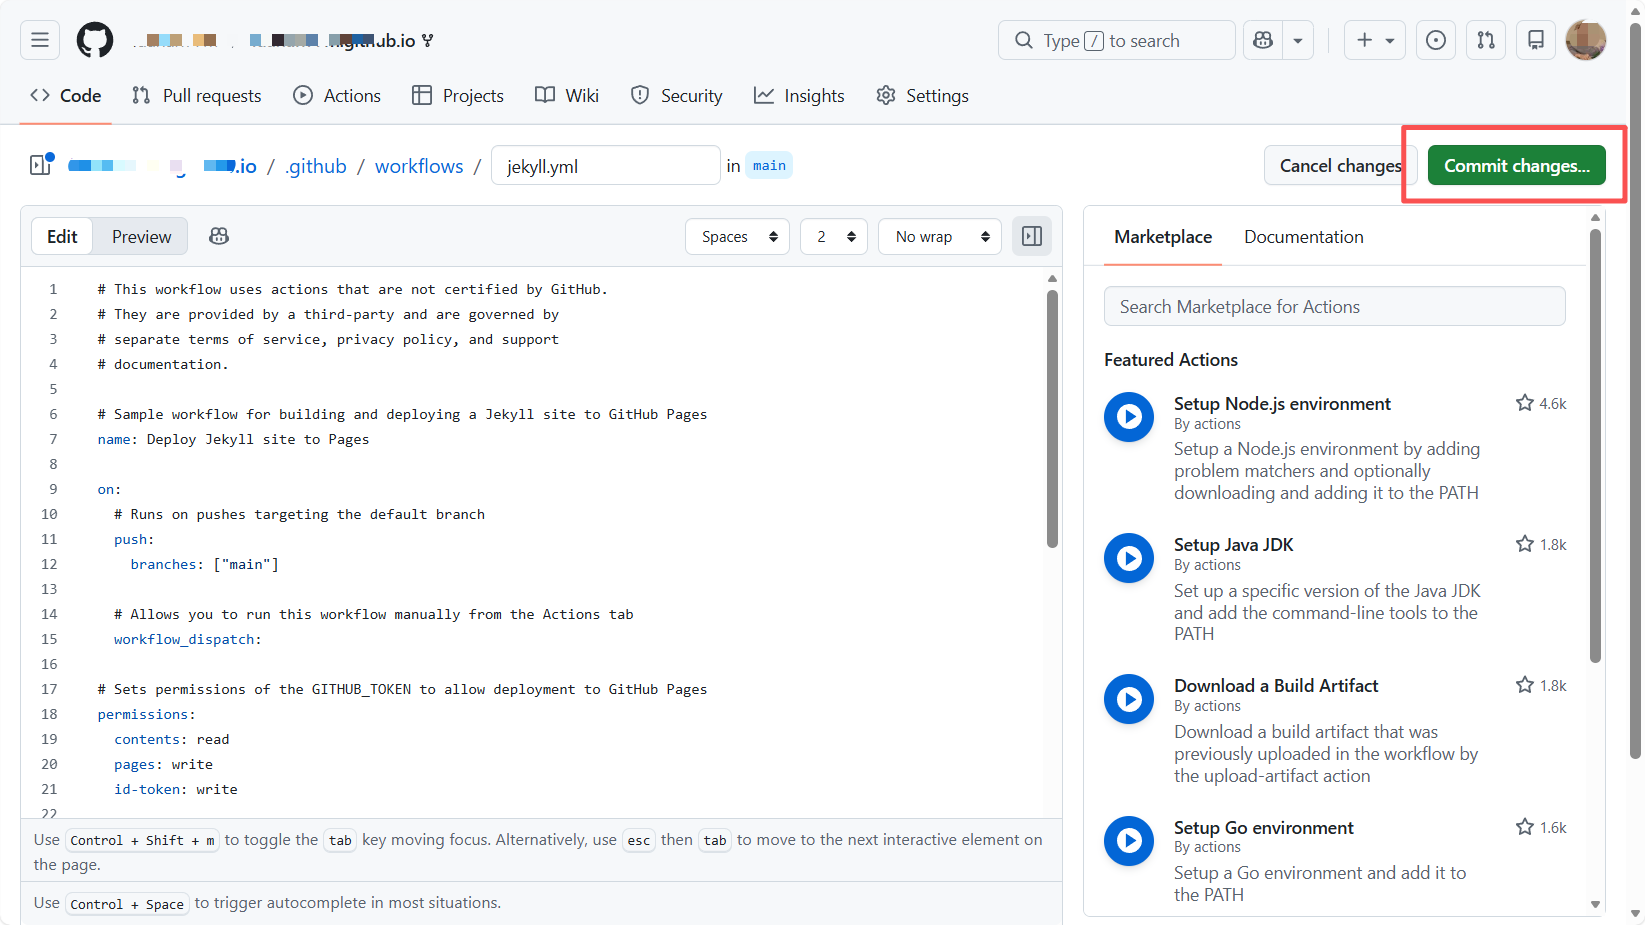Open the Spaces indent mode dropdown

click(x=738, y=237)
